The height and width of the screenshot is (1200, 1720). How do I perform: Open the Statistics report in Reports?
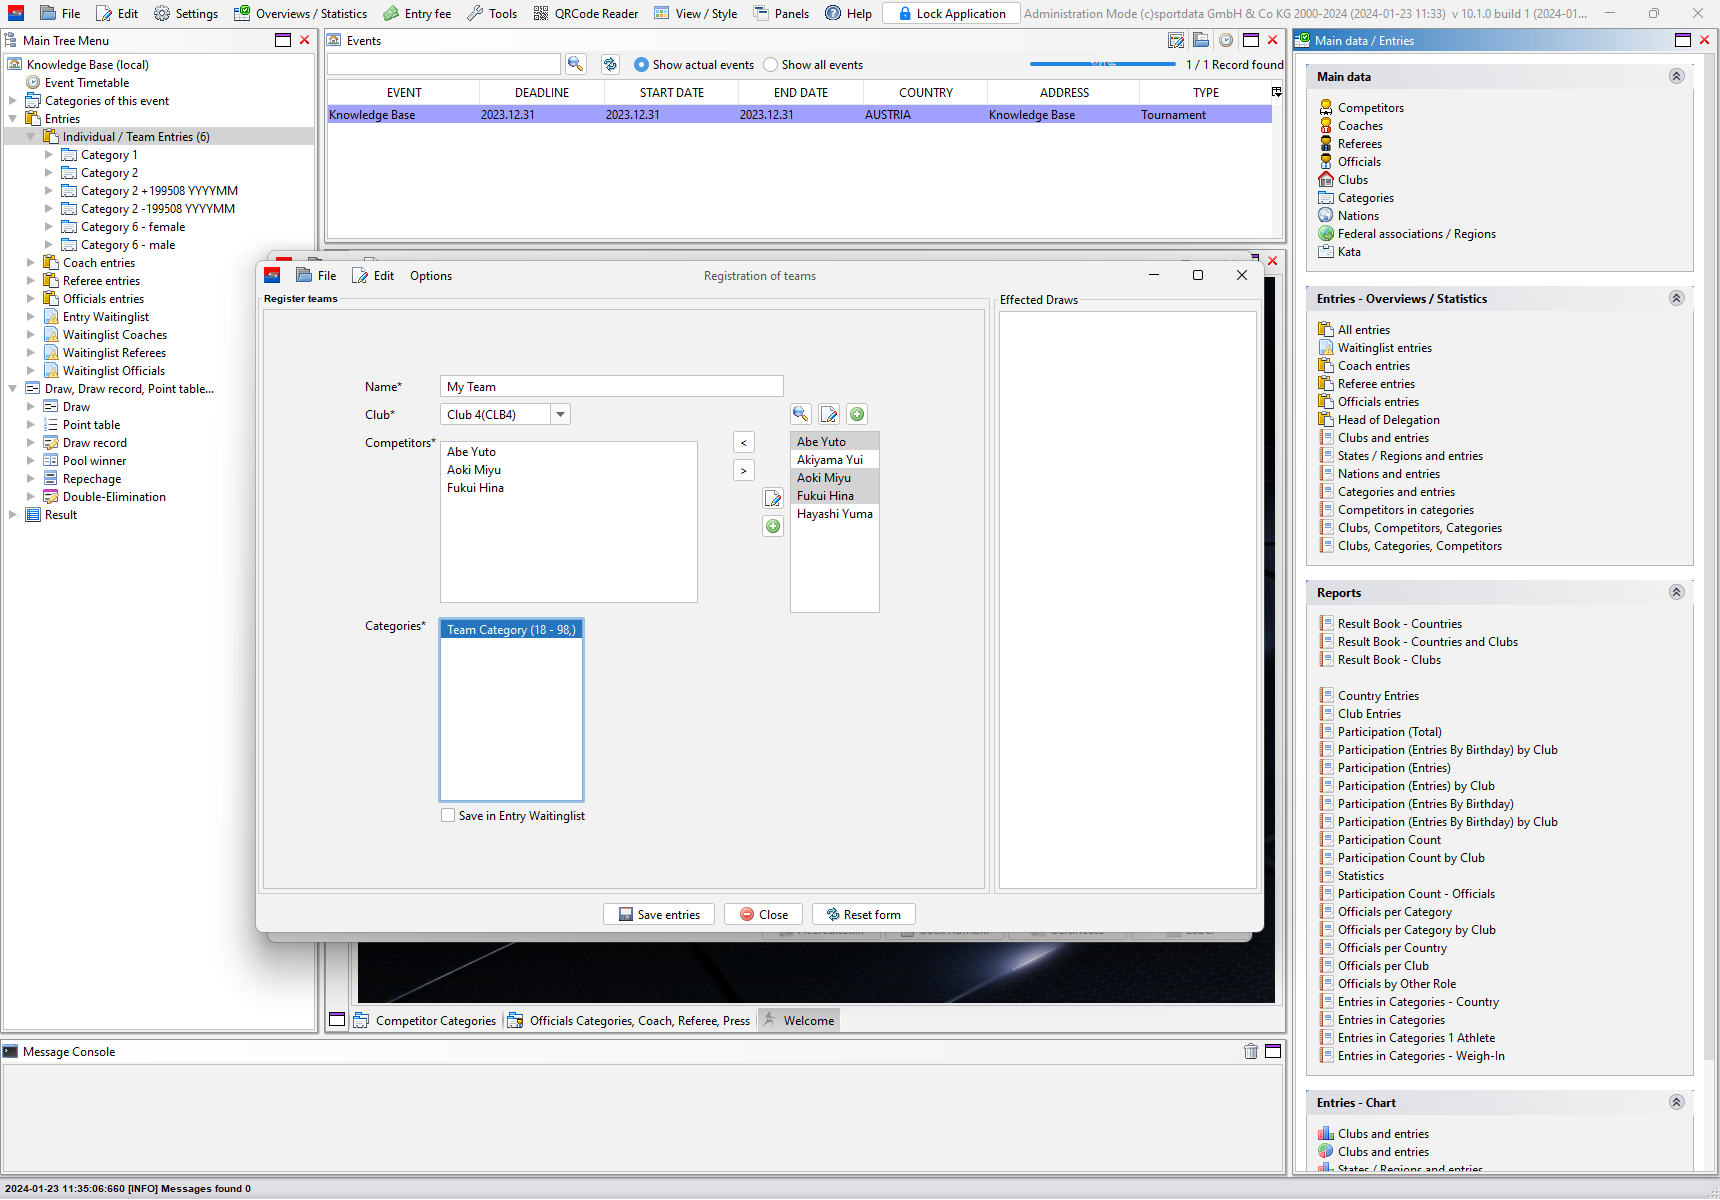(x=1361, y=876)
